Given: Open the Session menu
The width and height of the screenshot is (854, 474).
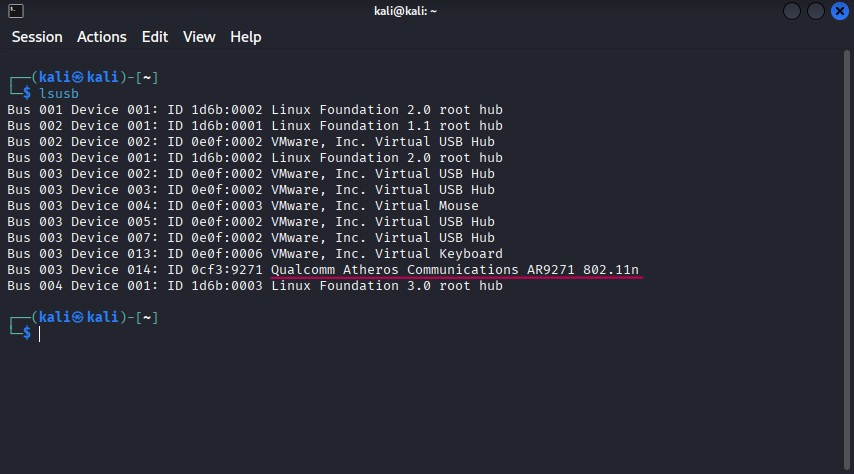Looking at the screenshot, I should point(37,37).
